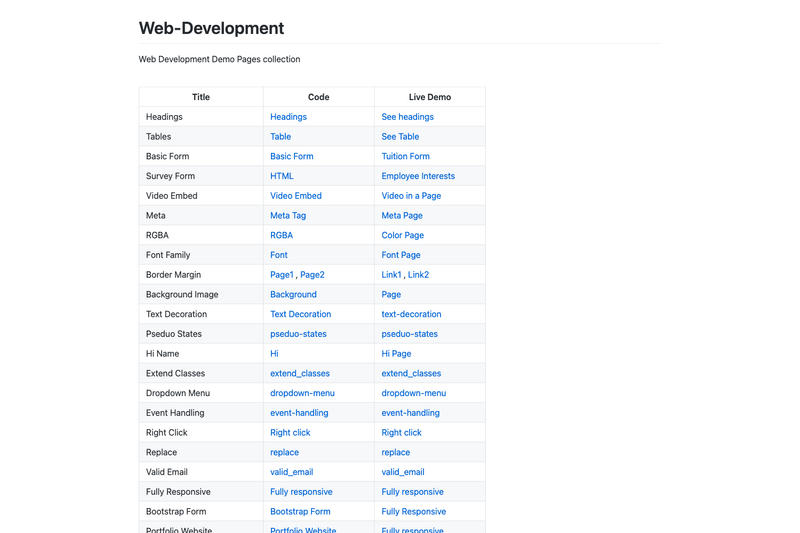Image resolution: width=800 pixels, height=533 pixels.
Task: Open the Bootstrap Form code link
Action: [300, 512]
